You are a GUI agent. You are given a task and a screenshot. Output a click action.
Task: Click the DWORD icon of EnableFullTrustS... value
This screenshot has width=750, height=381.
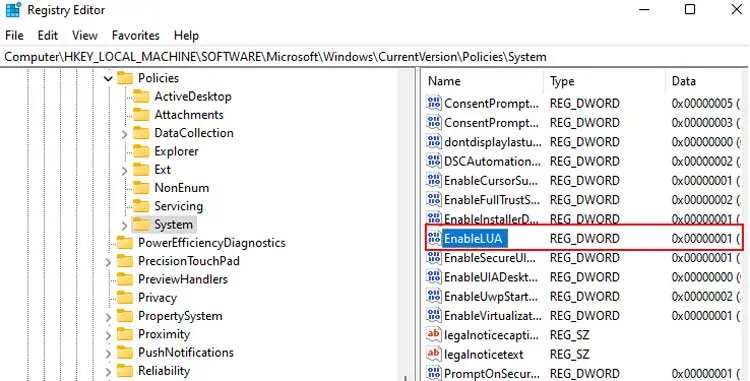point(434,199)
